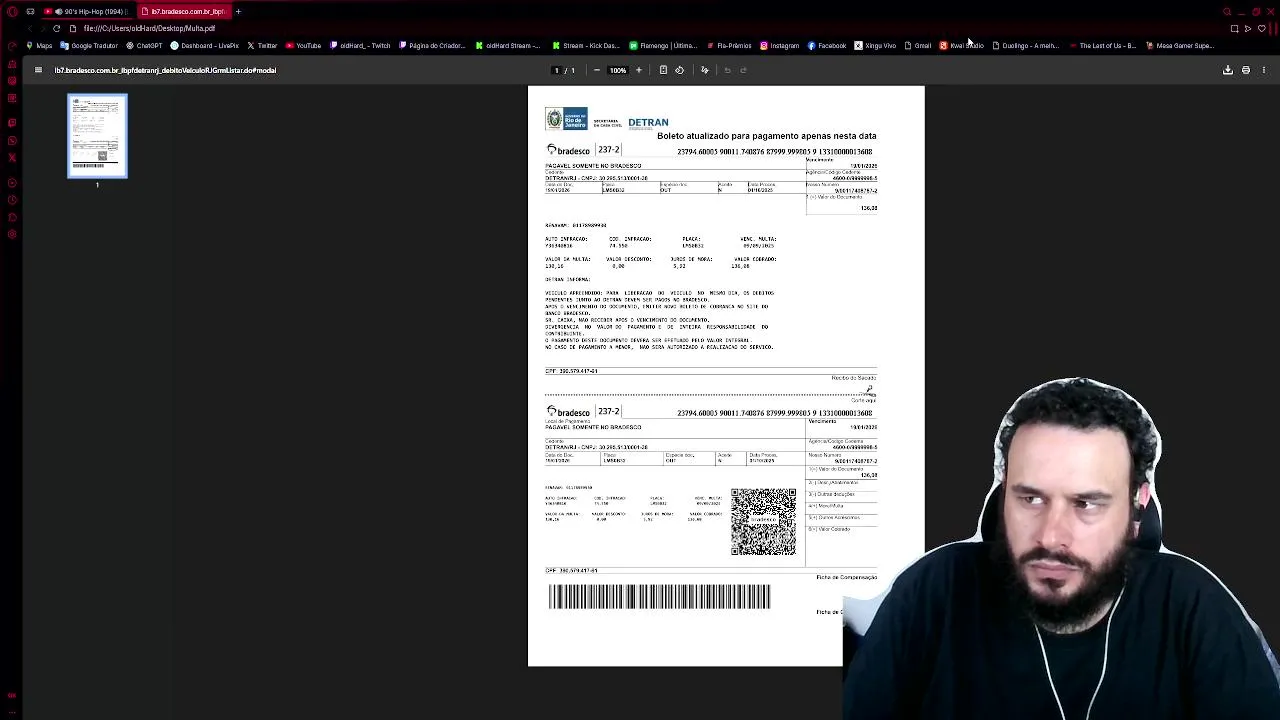
Task: Open the Duolingo bookmark
Action: click(x=1025, y=45)
